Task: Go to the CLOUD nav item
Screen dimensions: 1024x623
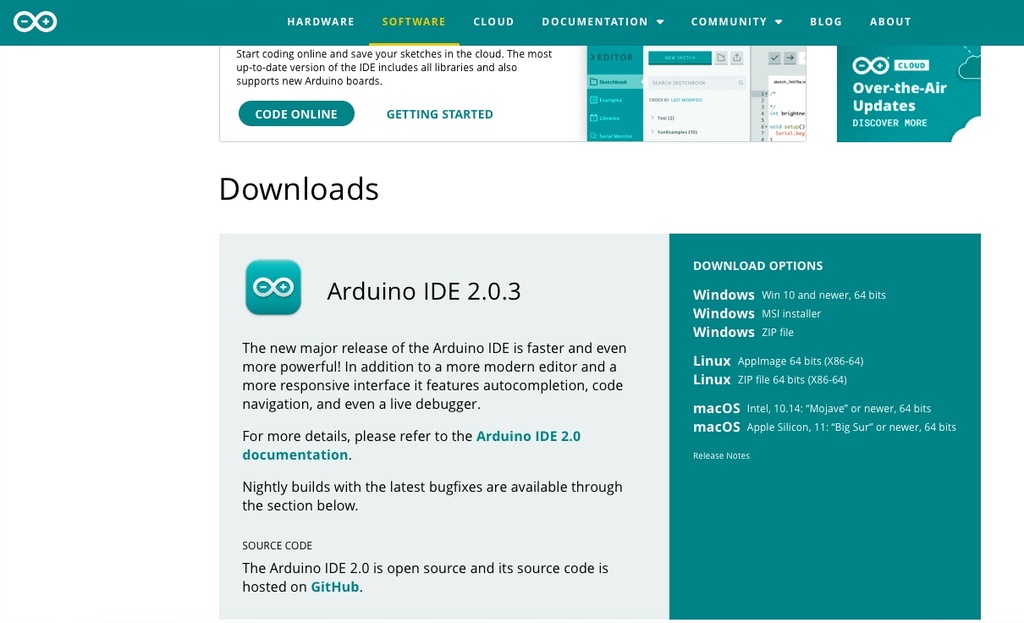Action: pyautogui.click(x=494, y=22)
